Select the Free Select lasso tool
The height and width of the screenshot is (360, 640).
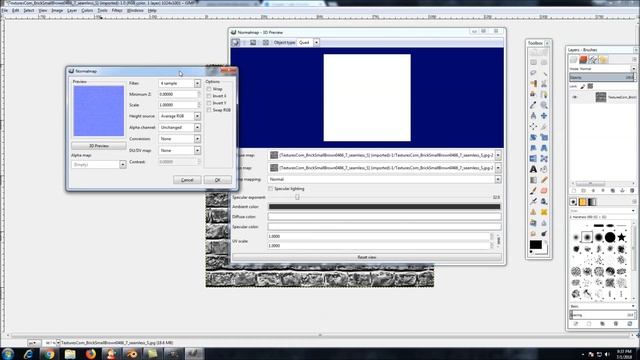[x=533, y=73]
